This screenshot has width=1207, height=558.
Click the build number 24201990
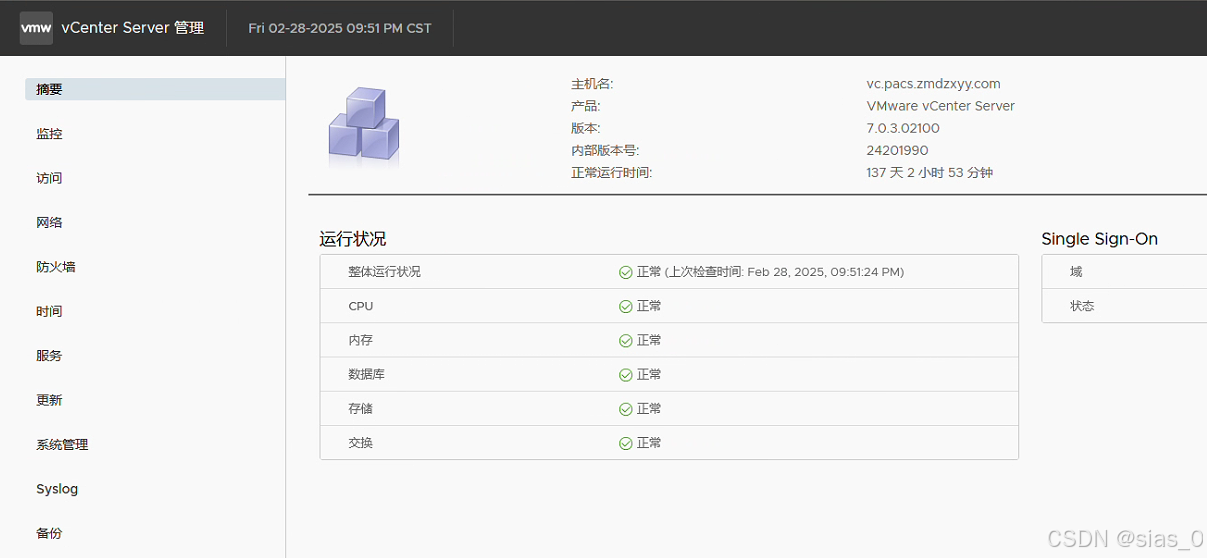897,151
